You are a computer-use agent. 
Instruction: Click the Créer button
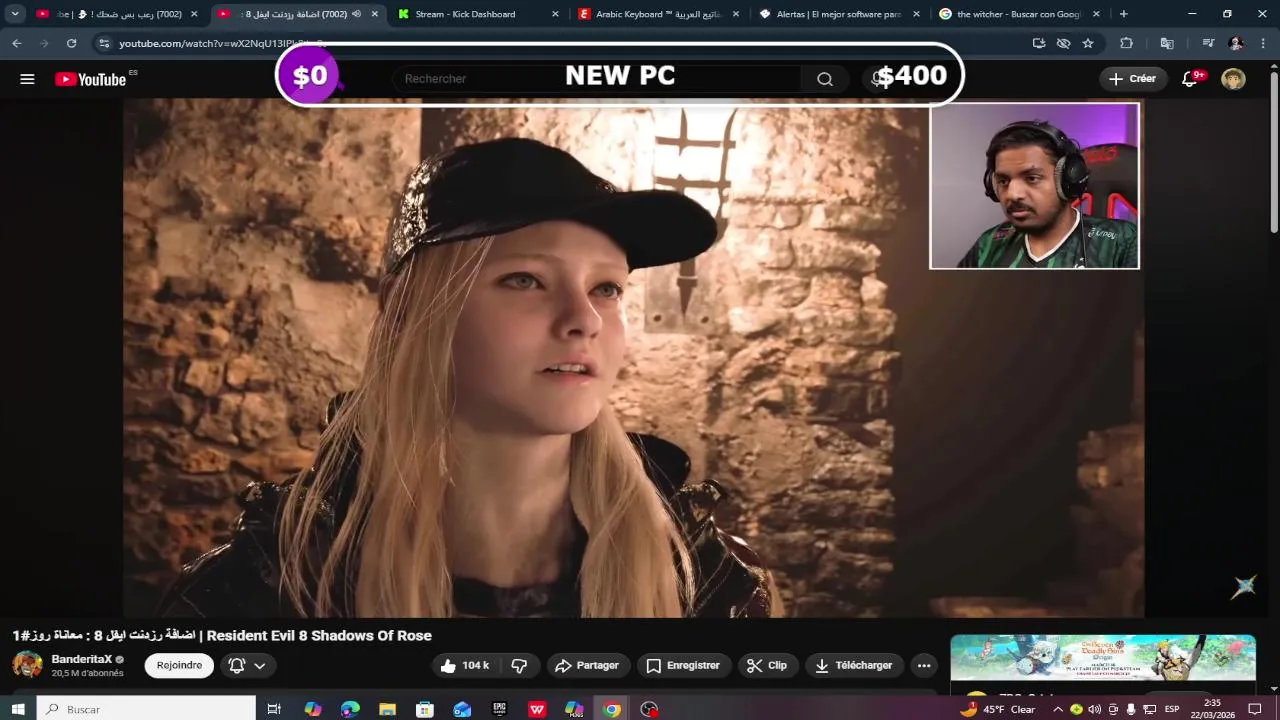tap(1133, 79)
